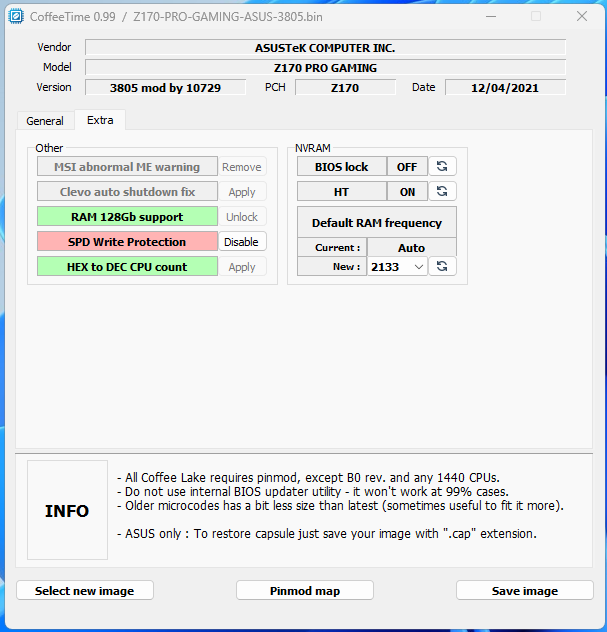Open the Pinmod map

pyautogui.click(x=305, y=590)
